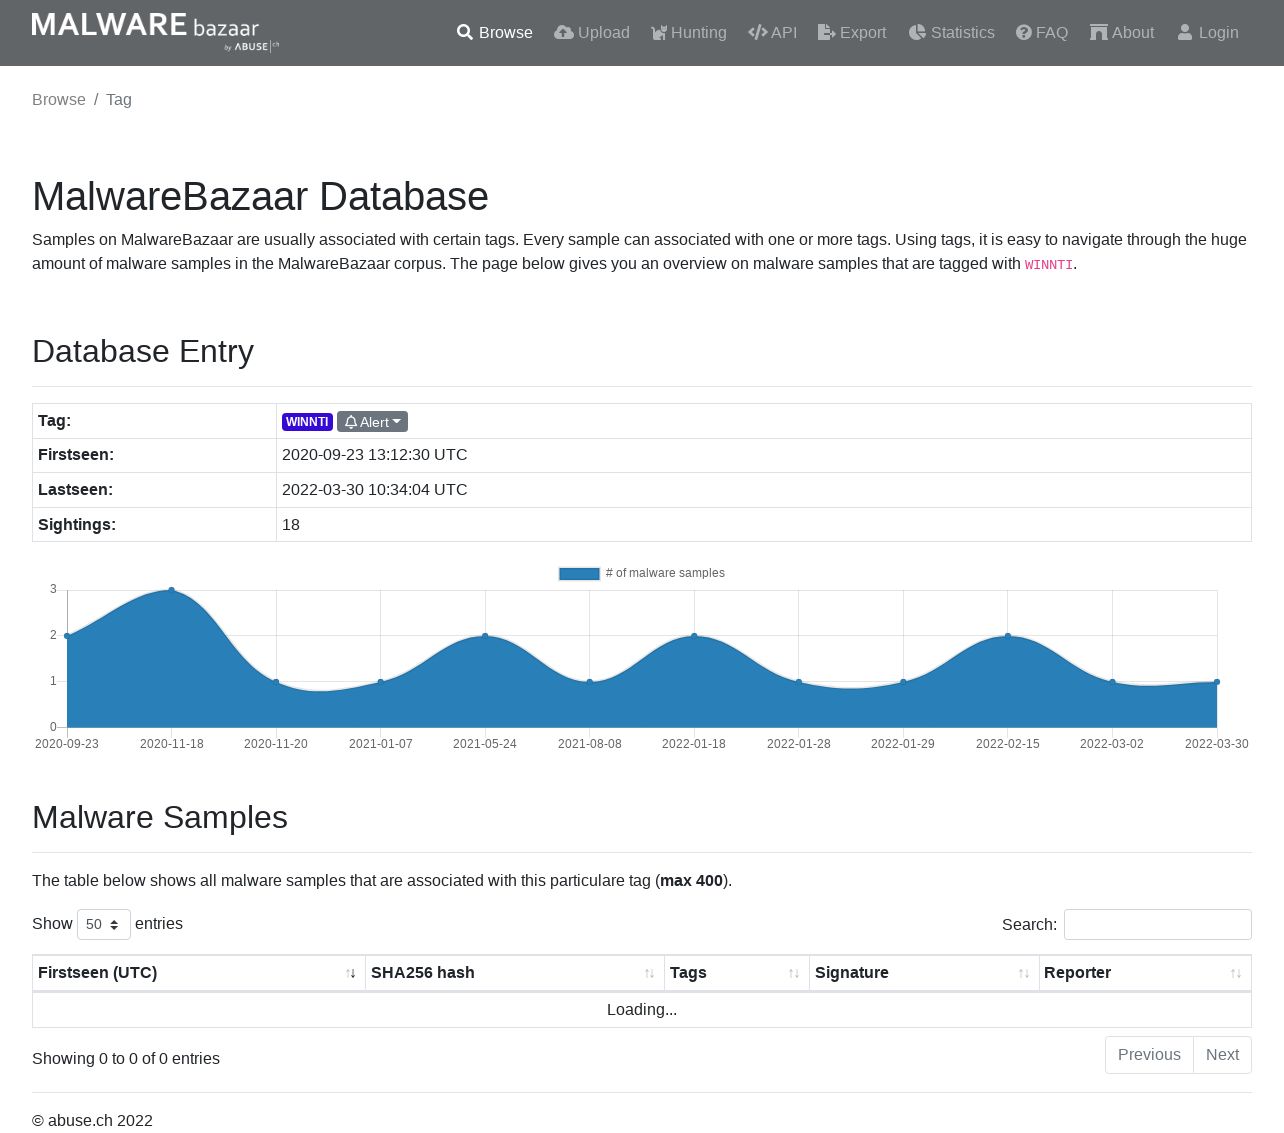The image size is (1284, 1133).
Task: Sort by SHA256 hash sort arrows
Action: point(650,973)
